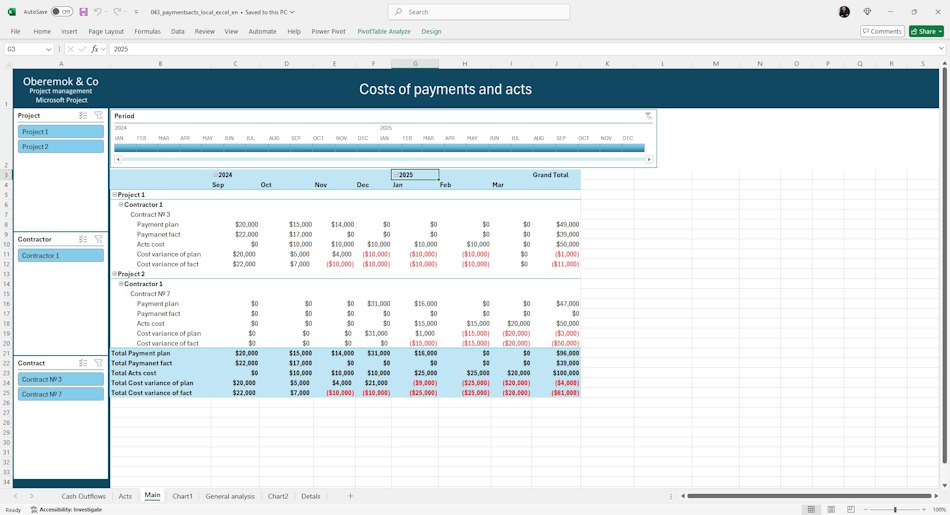This screenshot has height=515, width=950.
Task: Switch to PivotTable Analyze tab
Action: (x=384, y=32)
